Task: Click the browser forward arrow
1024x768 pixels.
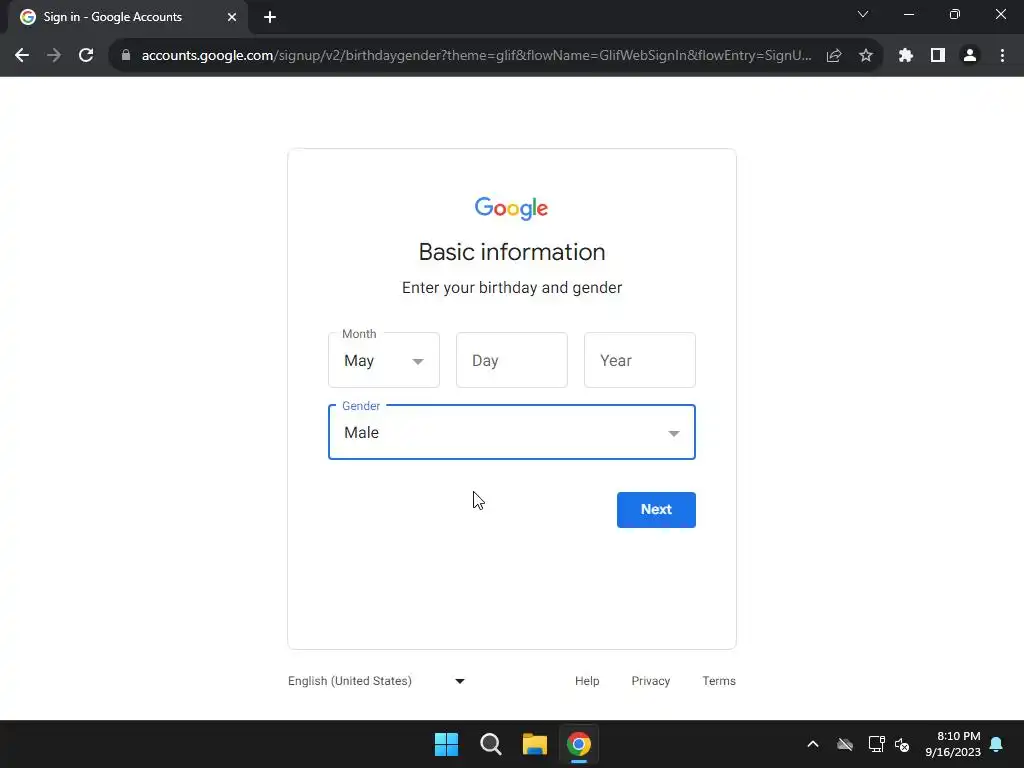Action: coord(54,56)
